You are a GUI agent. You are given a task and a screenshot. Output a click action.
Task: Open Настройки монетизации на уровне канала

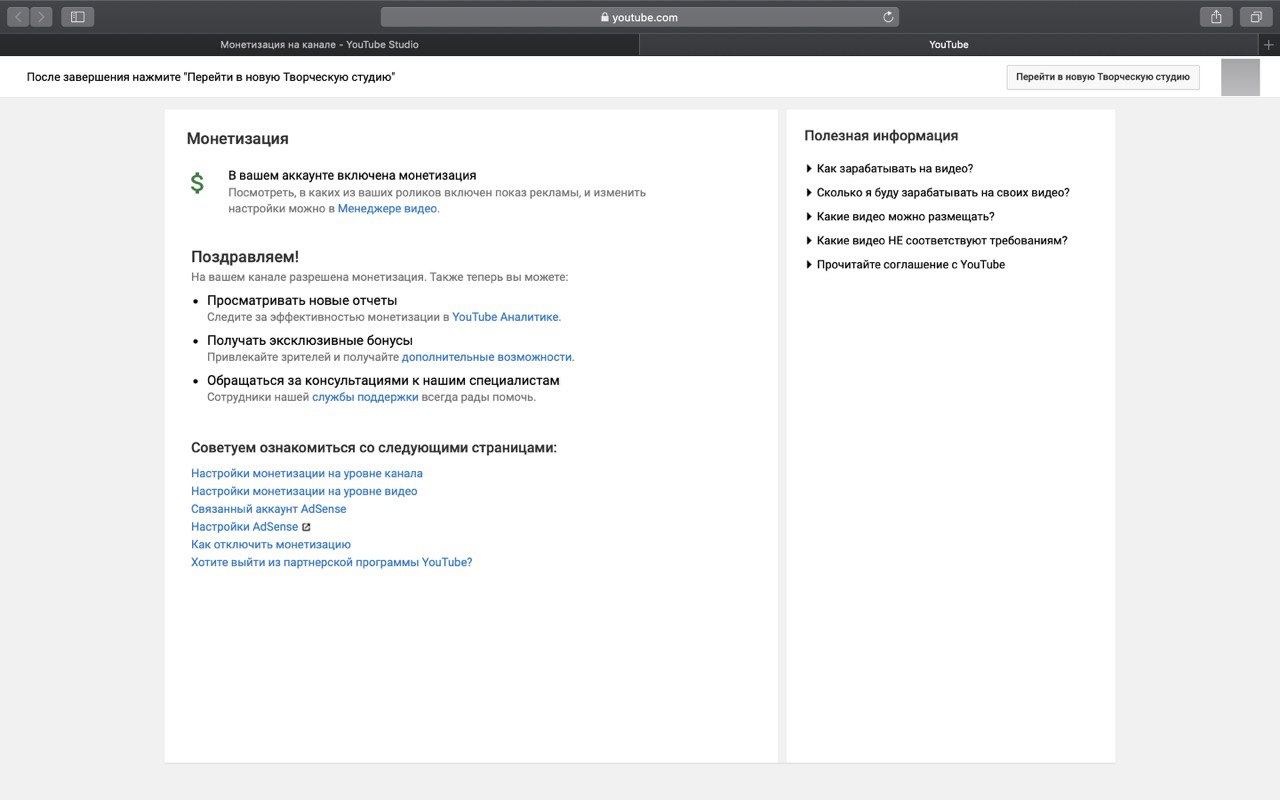(x=307, y=474)
